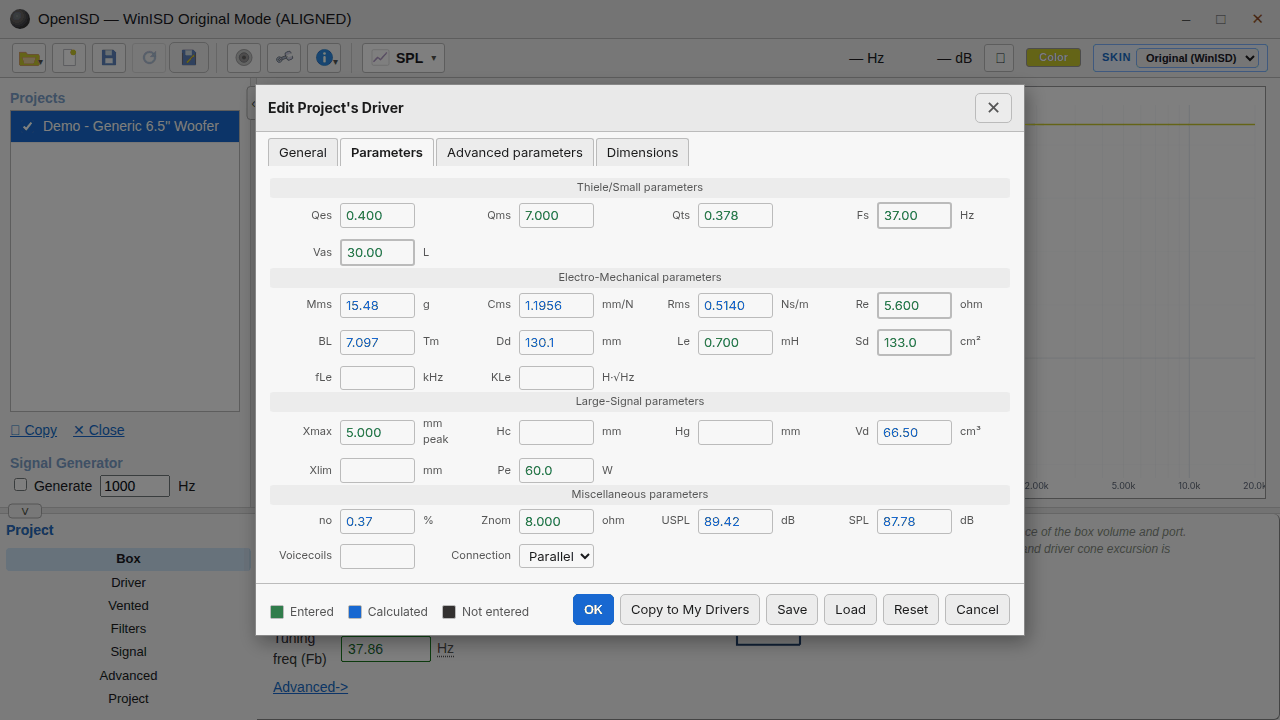
Task: Open the Connection dropdown set to Parallel
Action: (556, 556)
